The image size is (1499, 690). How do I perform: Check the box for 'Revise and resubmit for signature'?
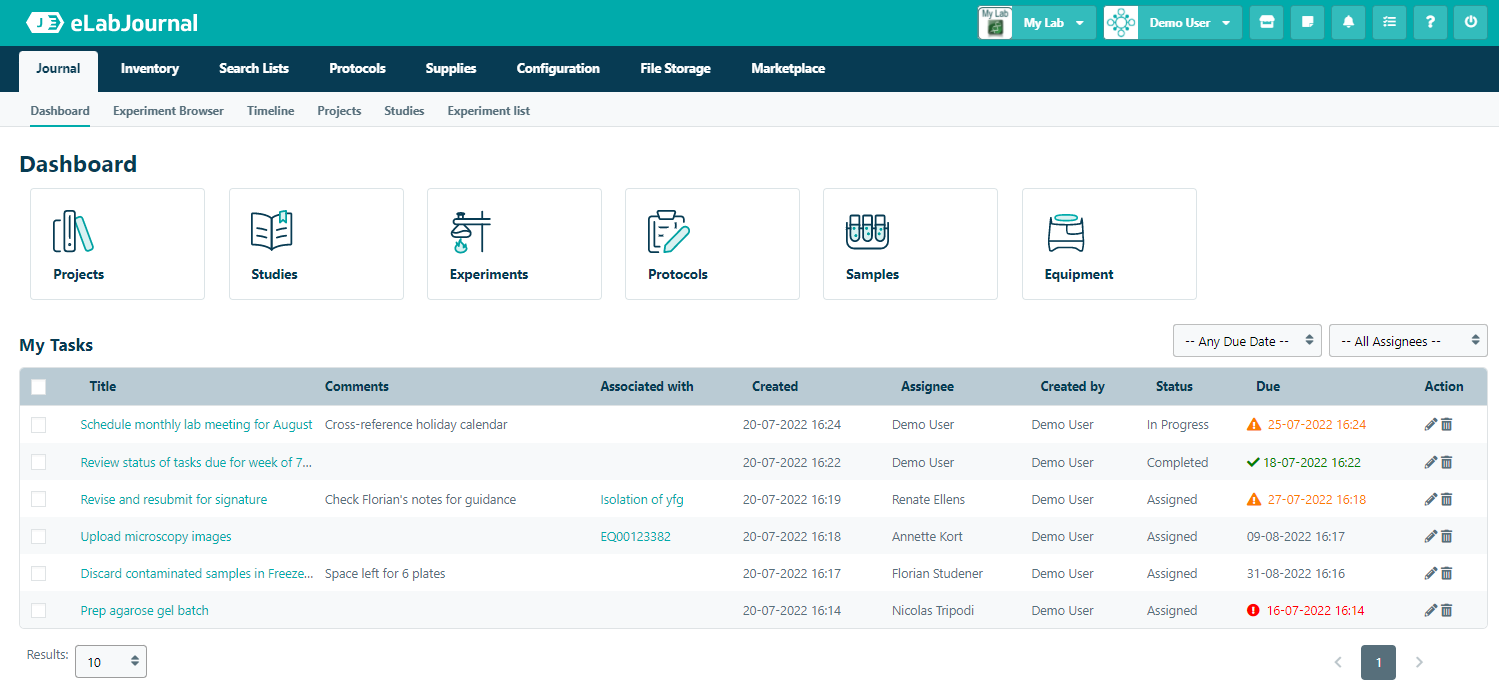(38, 499)
